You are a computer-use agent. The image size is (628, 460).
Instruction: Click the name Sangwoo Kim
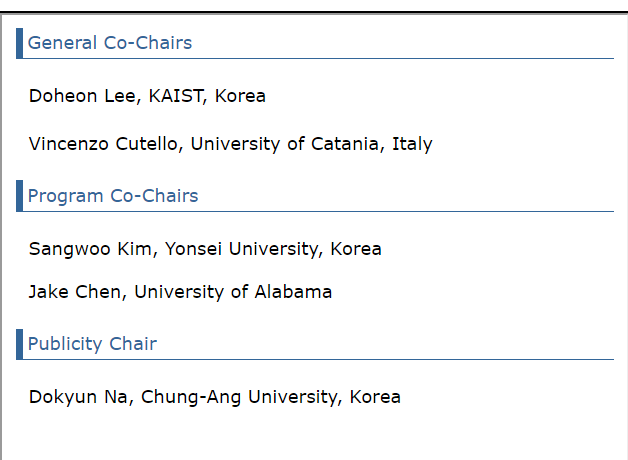tap(90, 249)
